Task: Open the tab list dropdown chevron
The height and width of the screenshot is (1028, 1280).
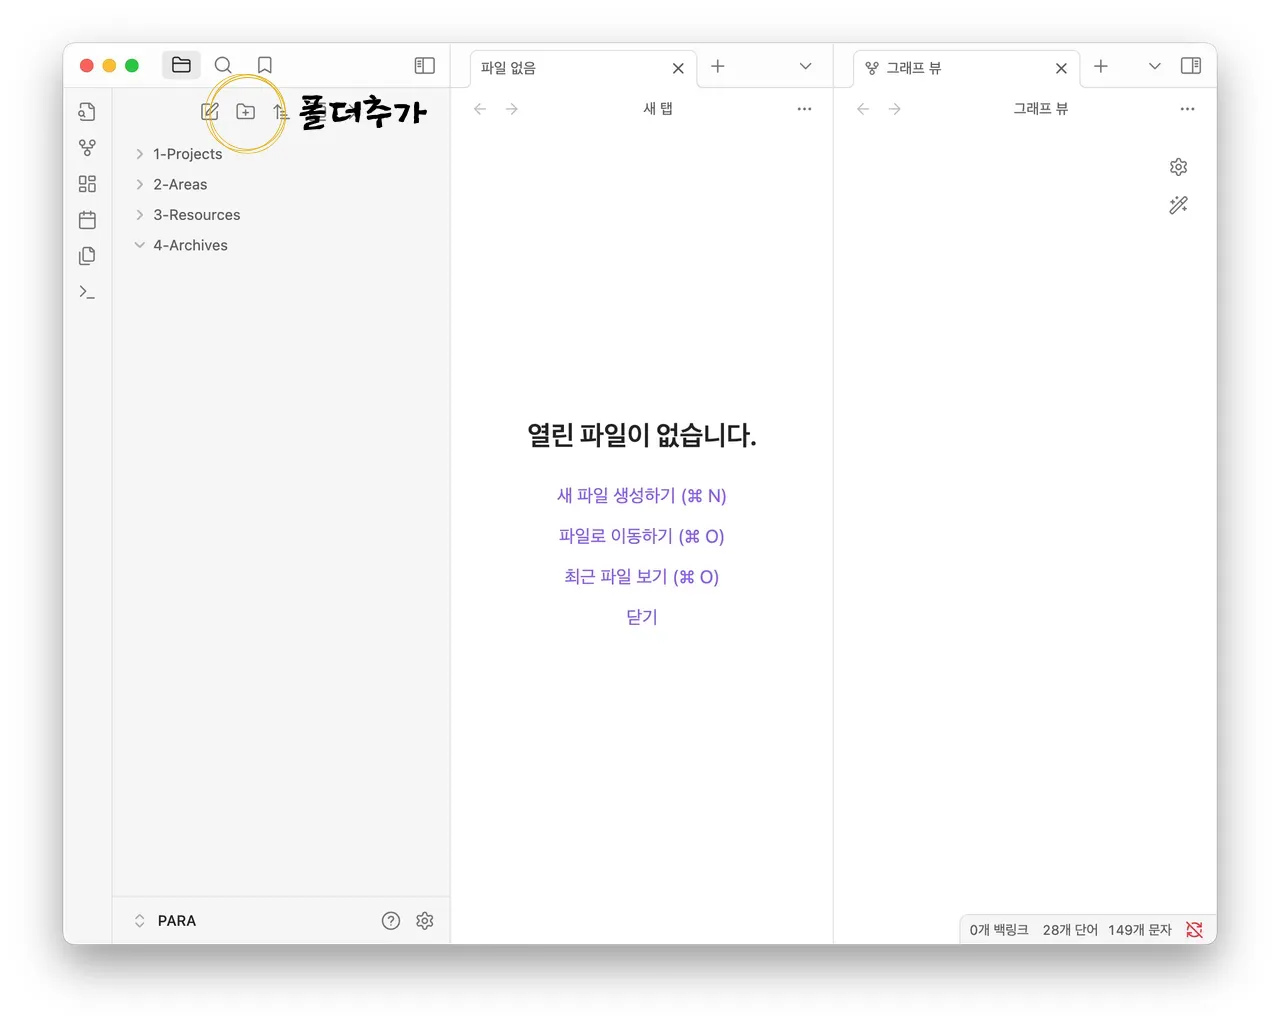Action: 805,66
